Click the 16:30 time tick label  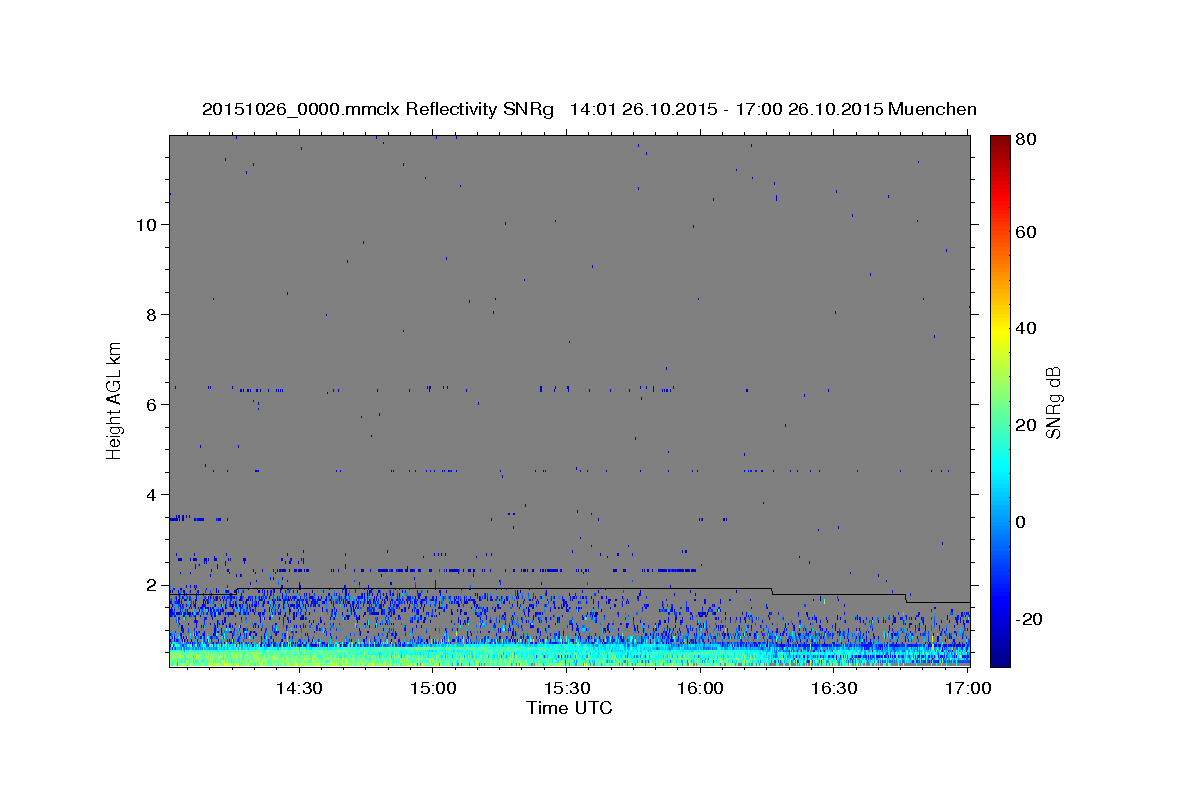tap(834, 688)
